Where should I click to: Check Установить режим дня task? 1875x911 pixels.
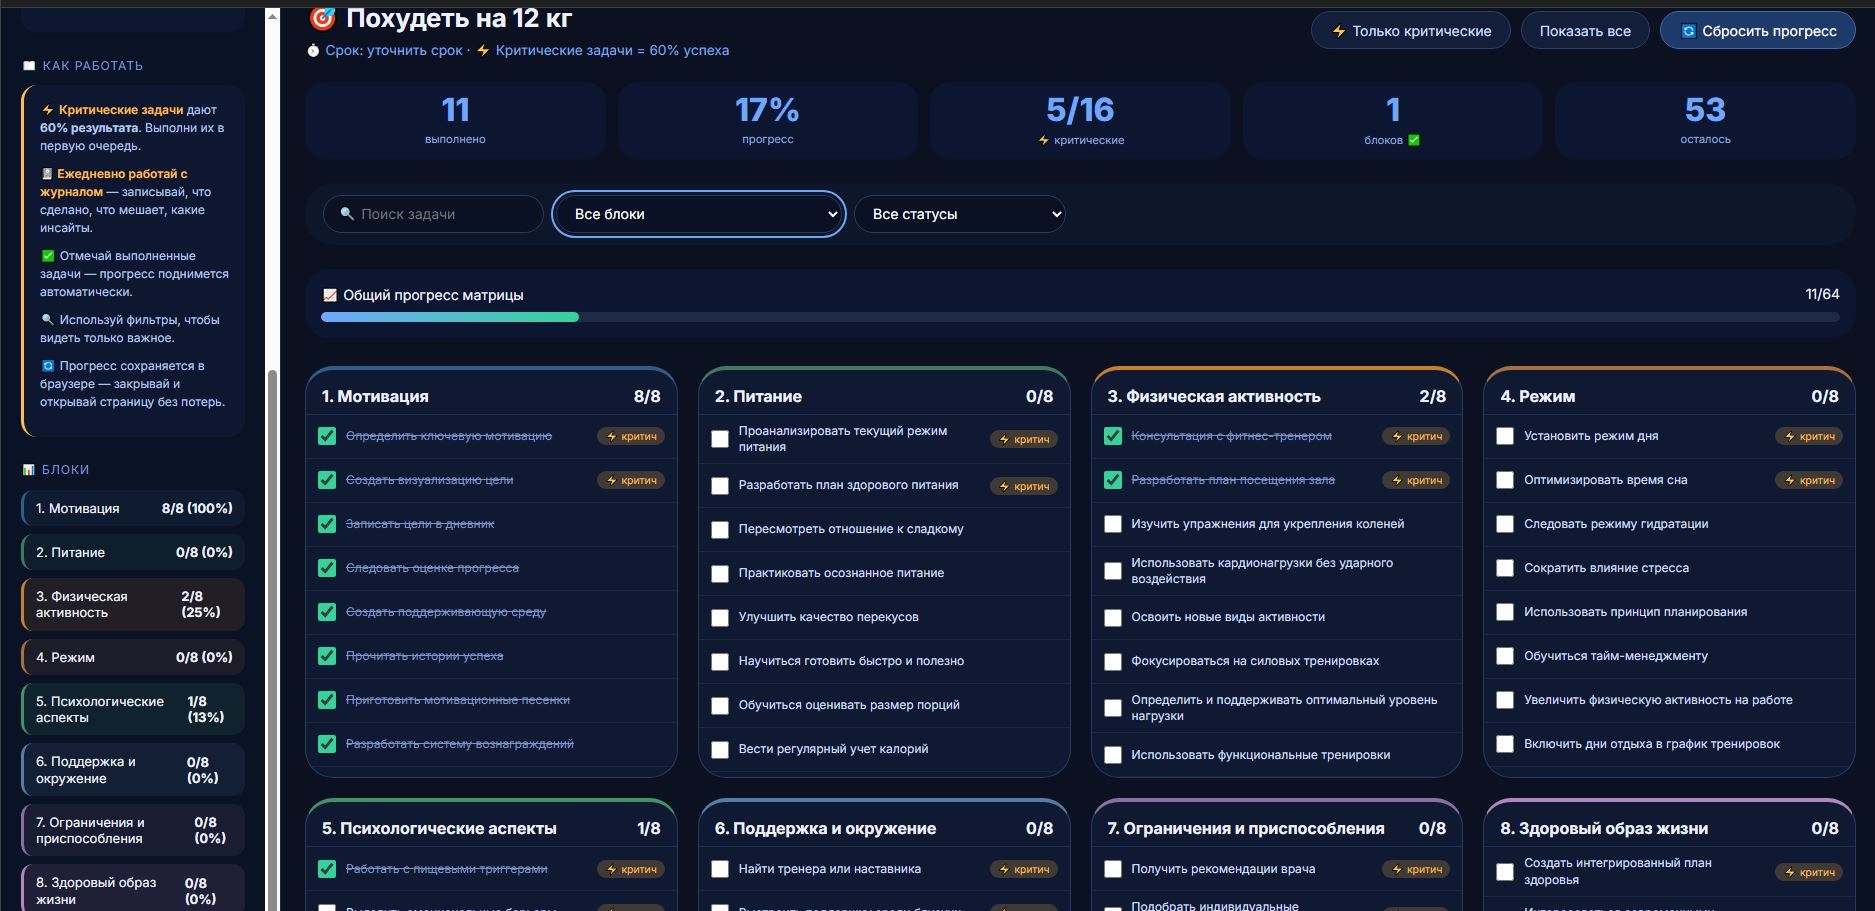click(1505, 436)
